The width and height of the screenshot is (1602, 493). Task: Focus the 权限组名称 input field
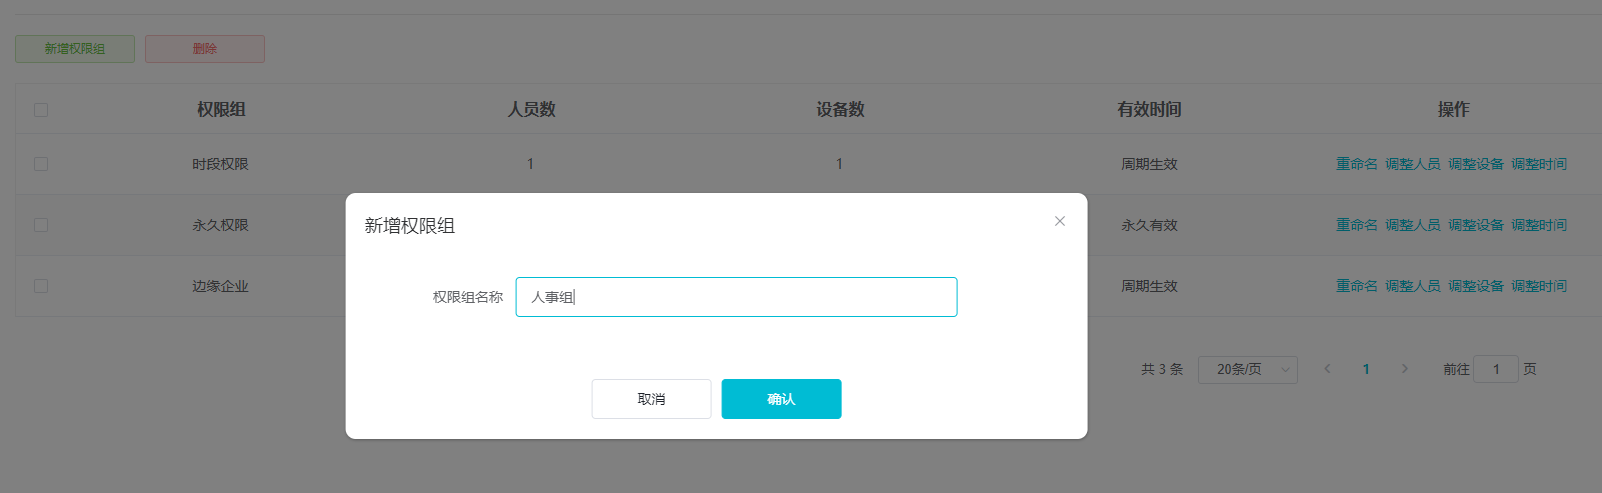(x=736, y=297)
